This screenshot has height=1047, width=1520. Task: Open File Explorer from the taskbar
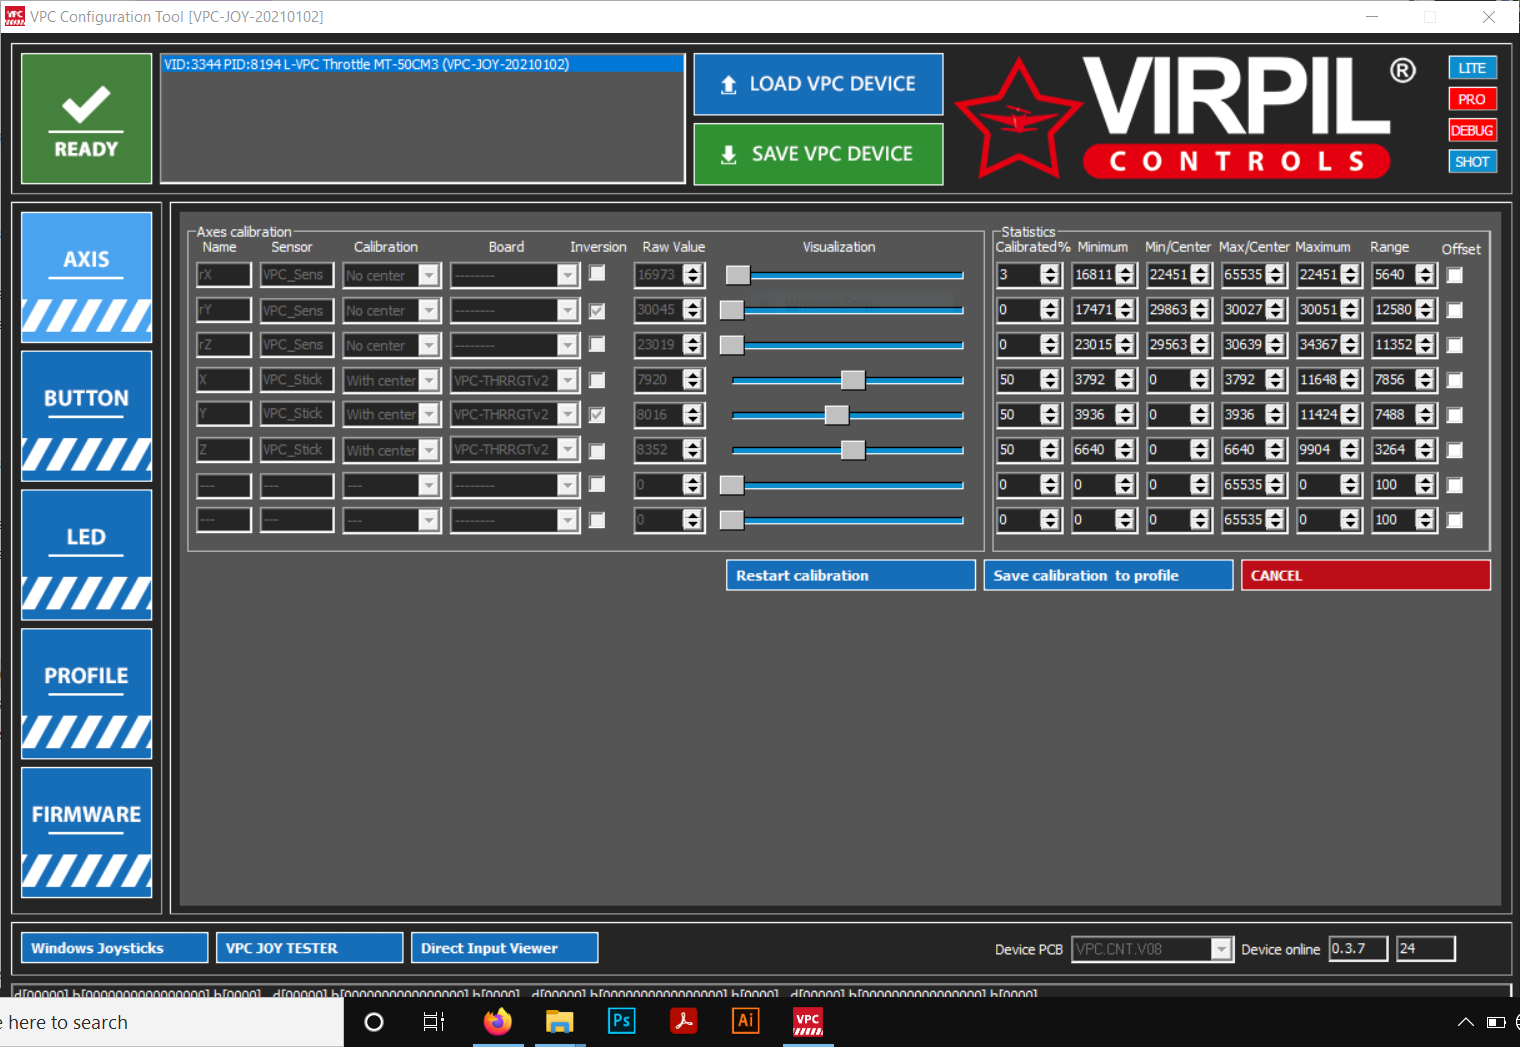pyautogui.click(x=559, y=1021)
